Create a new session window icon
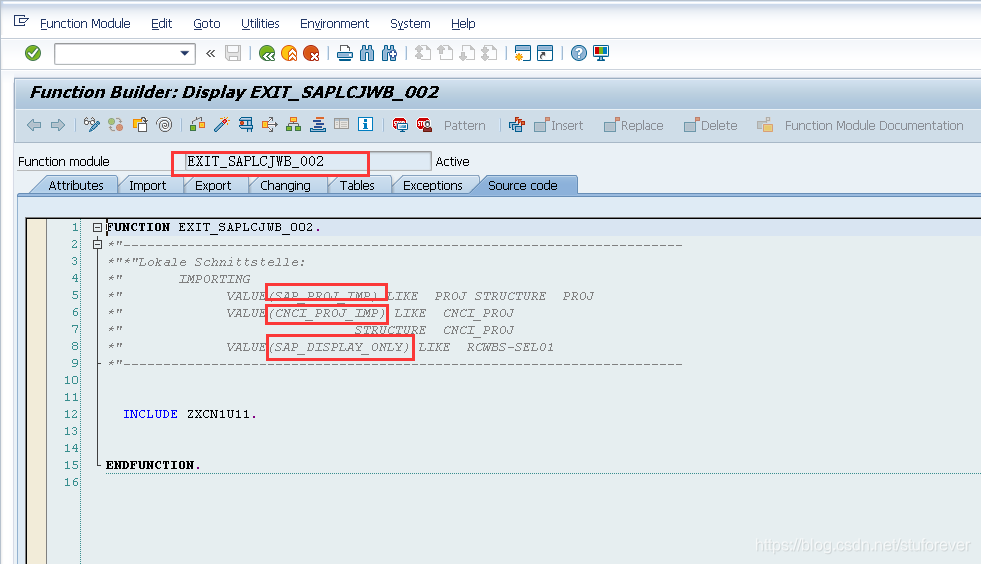 click(522, 53)
